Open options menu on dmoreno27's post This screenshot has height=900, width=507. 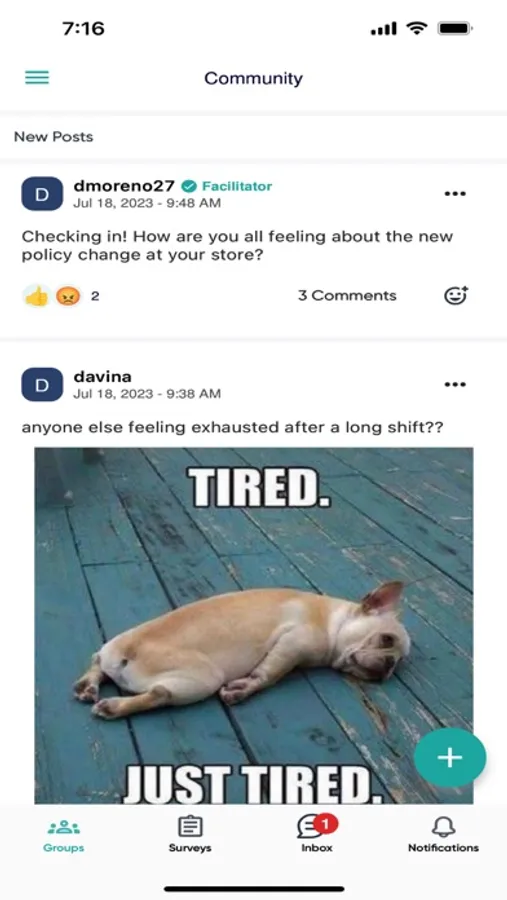coord(455,194)
